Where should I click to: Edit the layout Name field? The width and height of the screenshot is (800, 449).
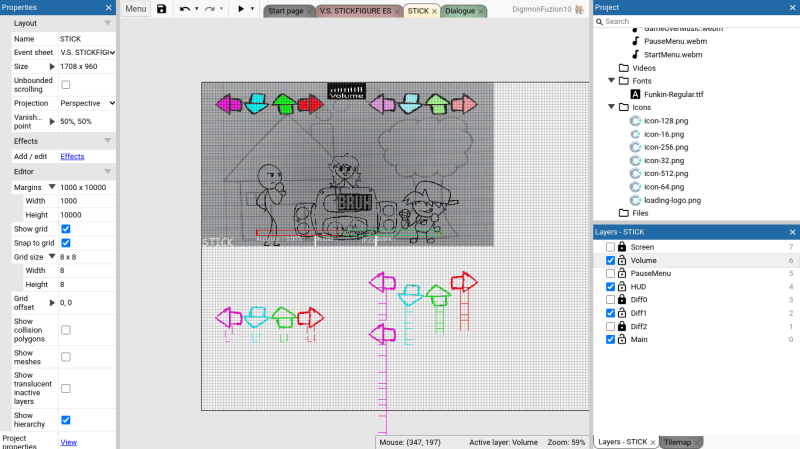click(87, 39)
